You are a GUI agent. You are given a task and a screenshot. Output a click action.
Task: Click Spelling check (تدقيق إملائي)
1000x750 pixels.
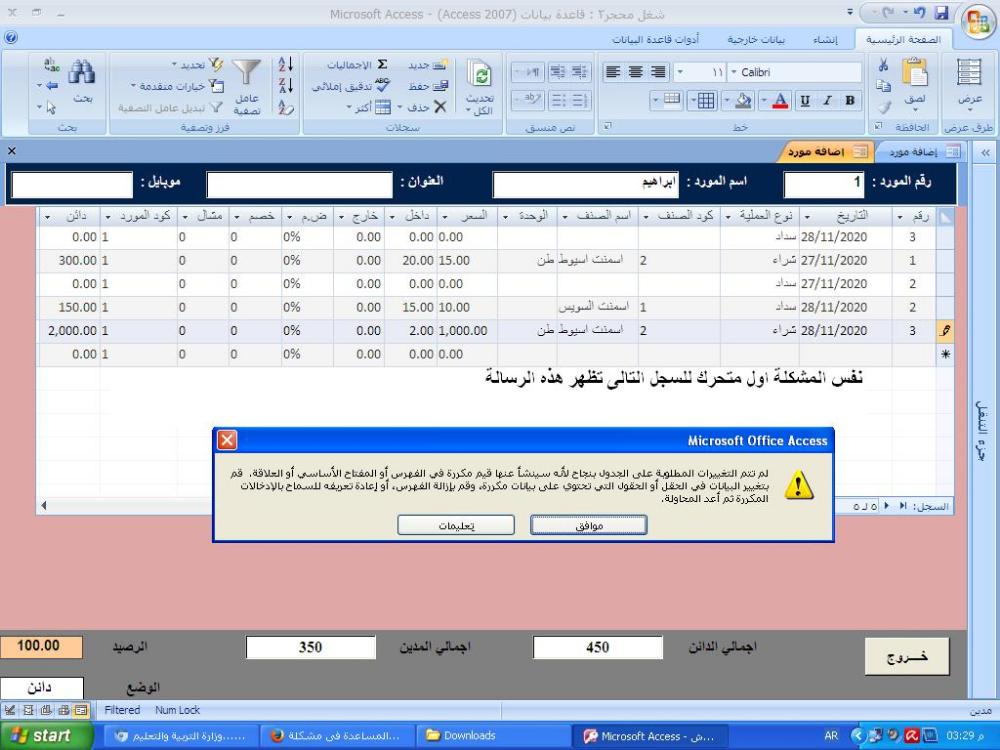[x=351, y=86]
